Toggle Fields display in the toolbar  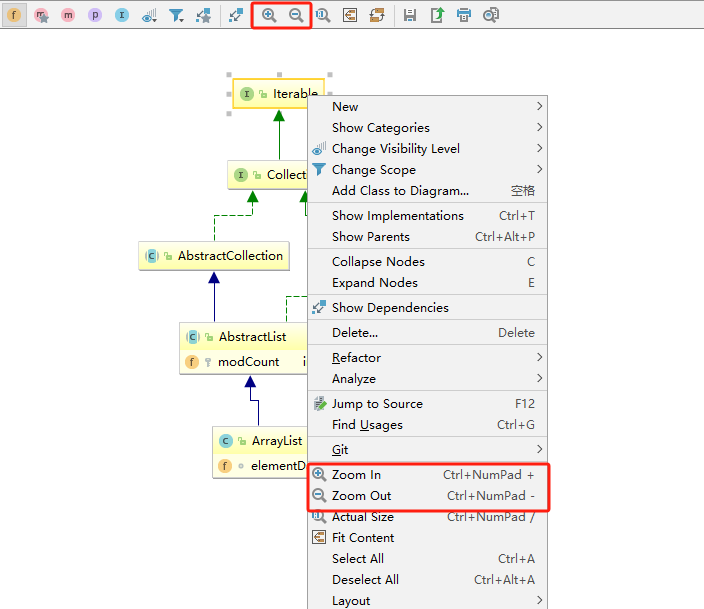[x=14, y=15]
